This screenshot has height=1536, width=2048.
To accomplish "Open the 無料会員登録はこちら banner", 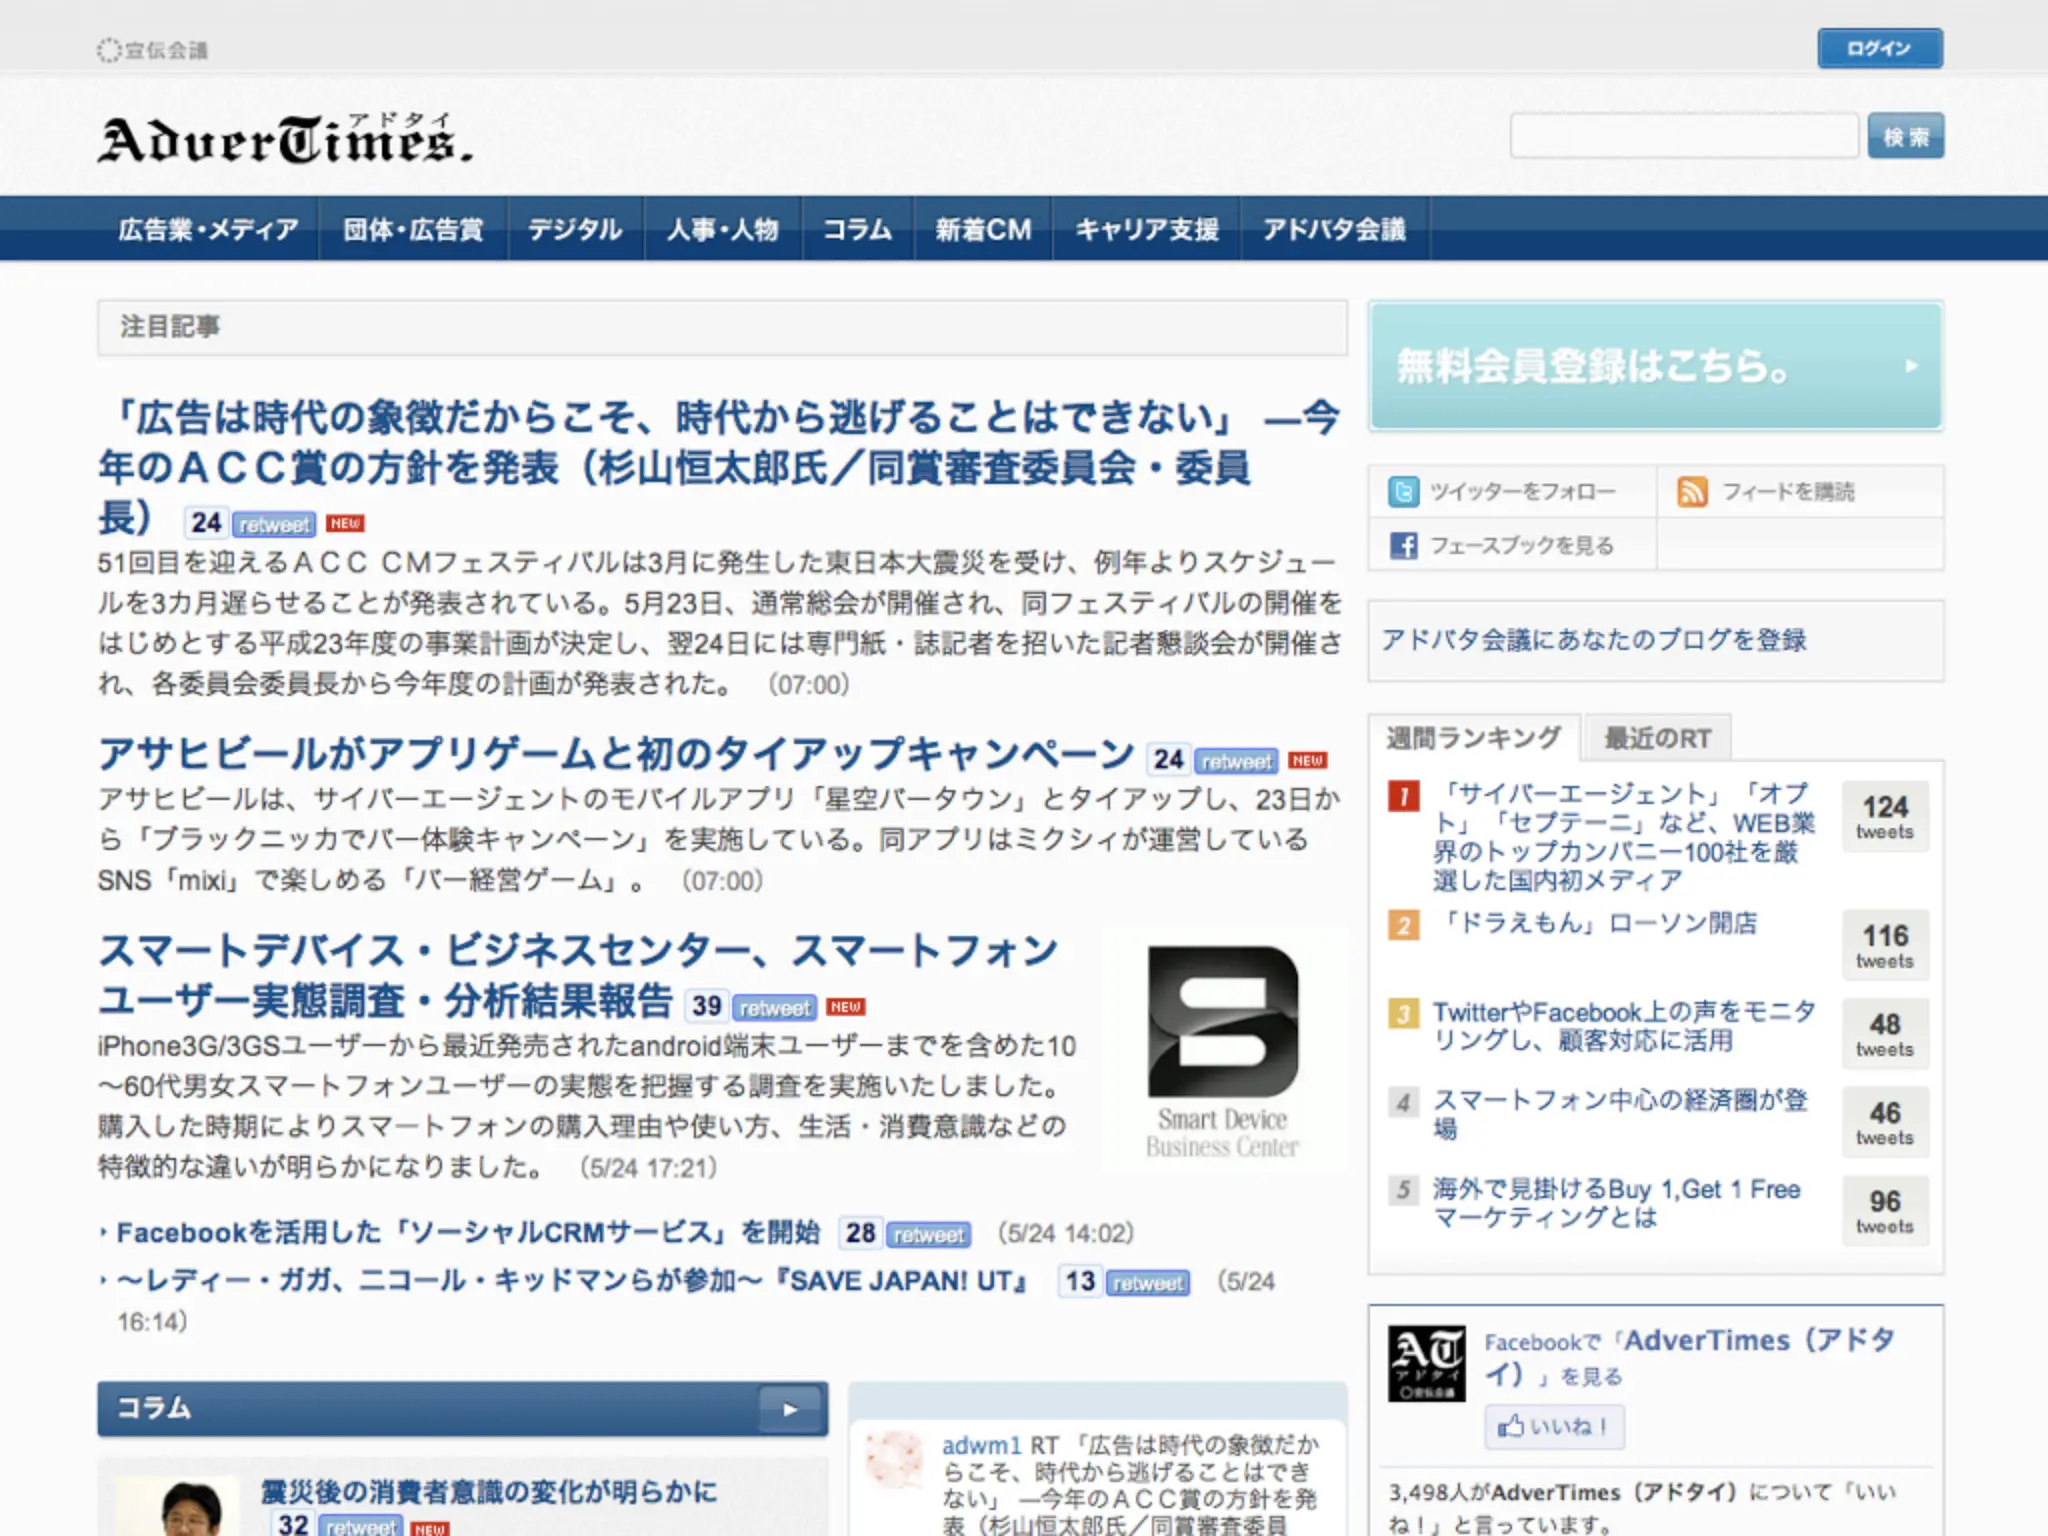I will (1655, 366).
